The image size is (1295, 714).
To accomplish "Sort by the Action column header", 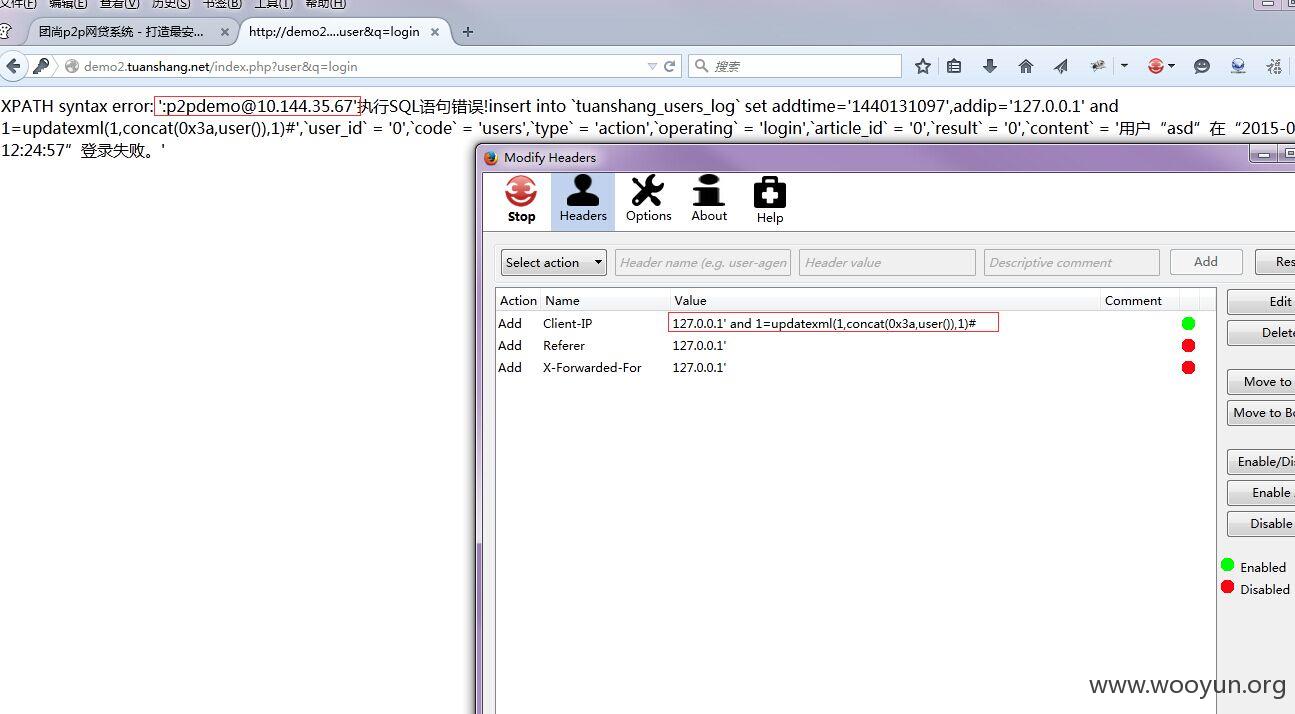I will click(x=518, y=300).
